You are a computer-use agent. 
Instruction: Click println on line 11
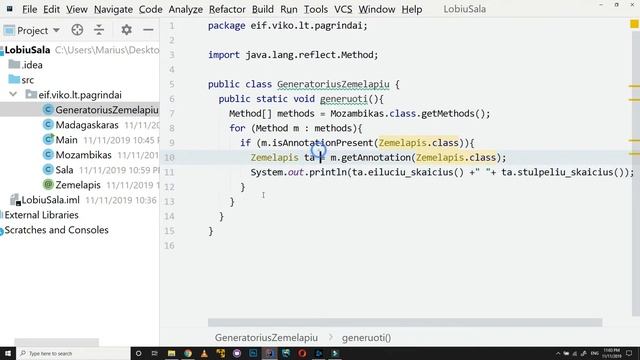click(328, 172)
